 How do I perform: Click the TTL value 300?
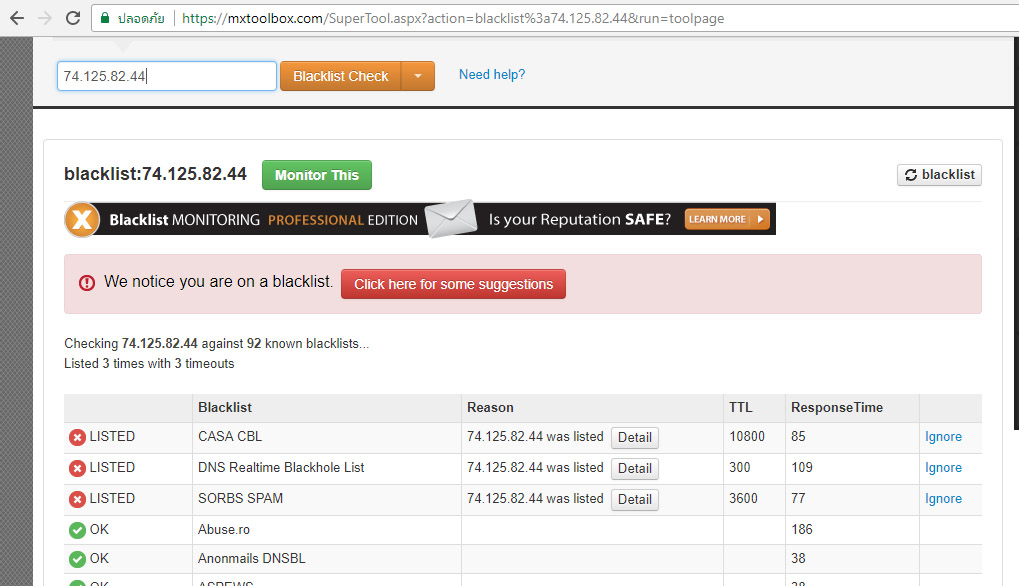pos(740,468)
